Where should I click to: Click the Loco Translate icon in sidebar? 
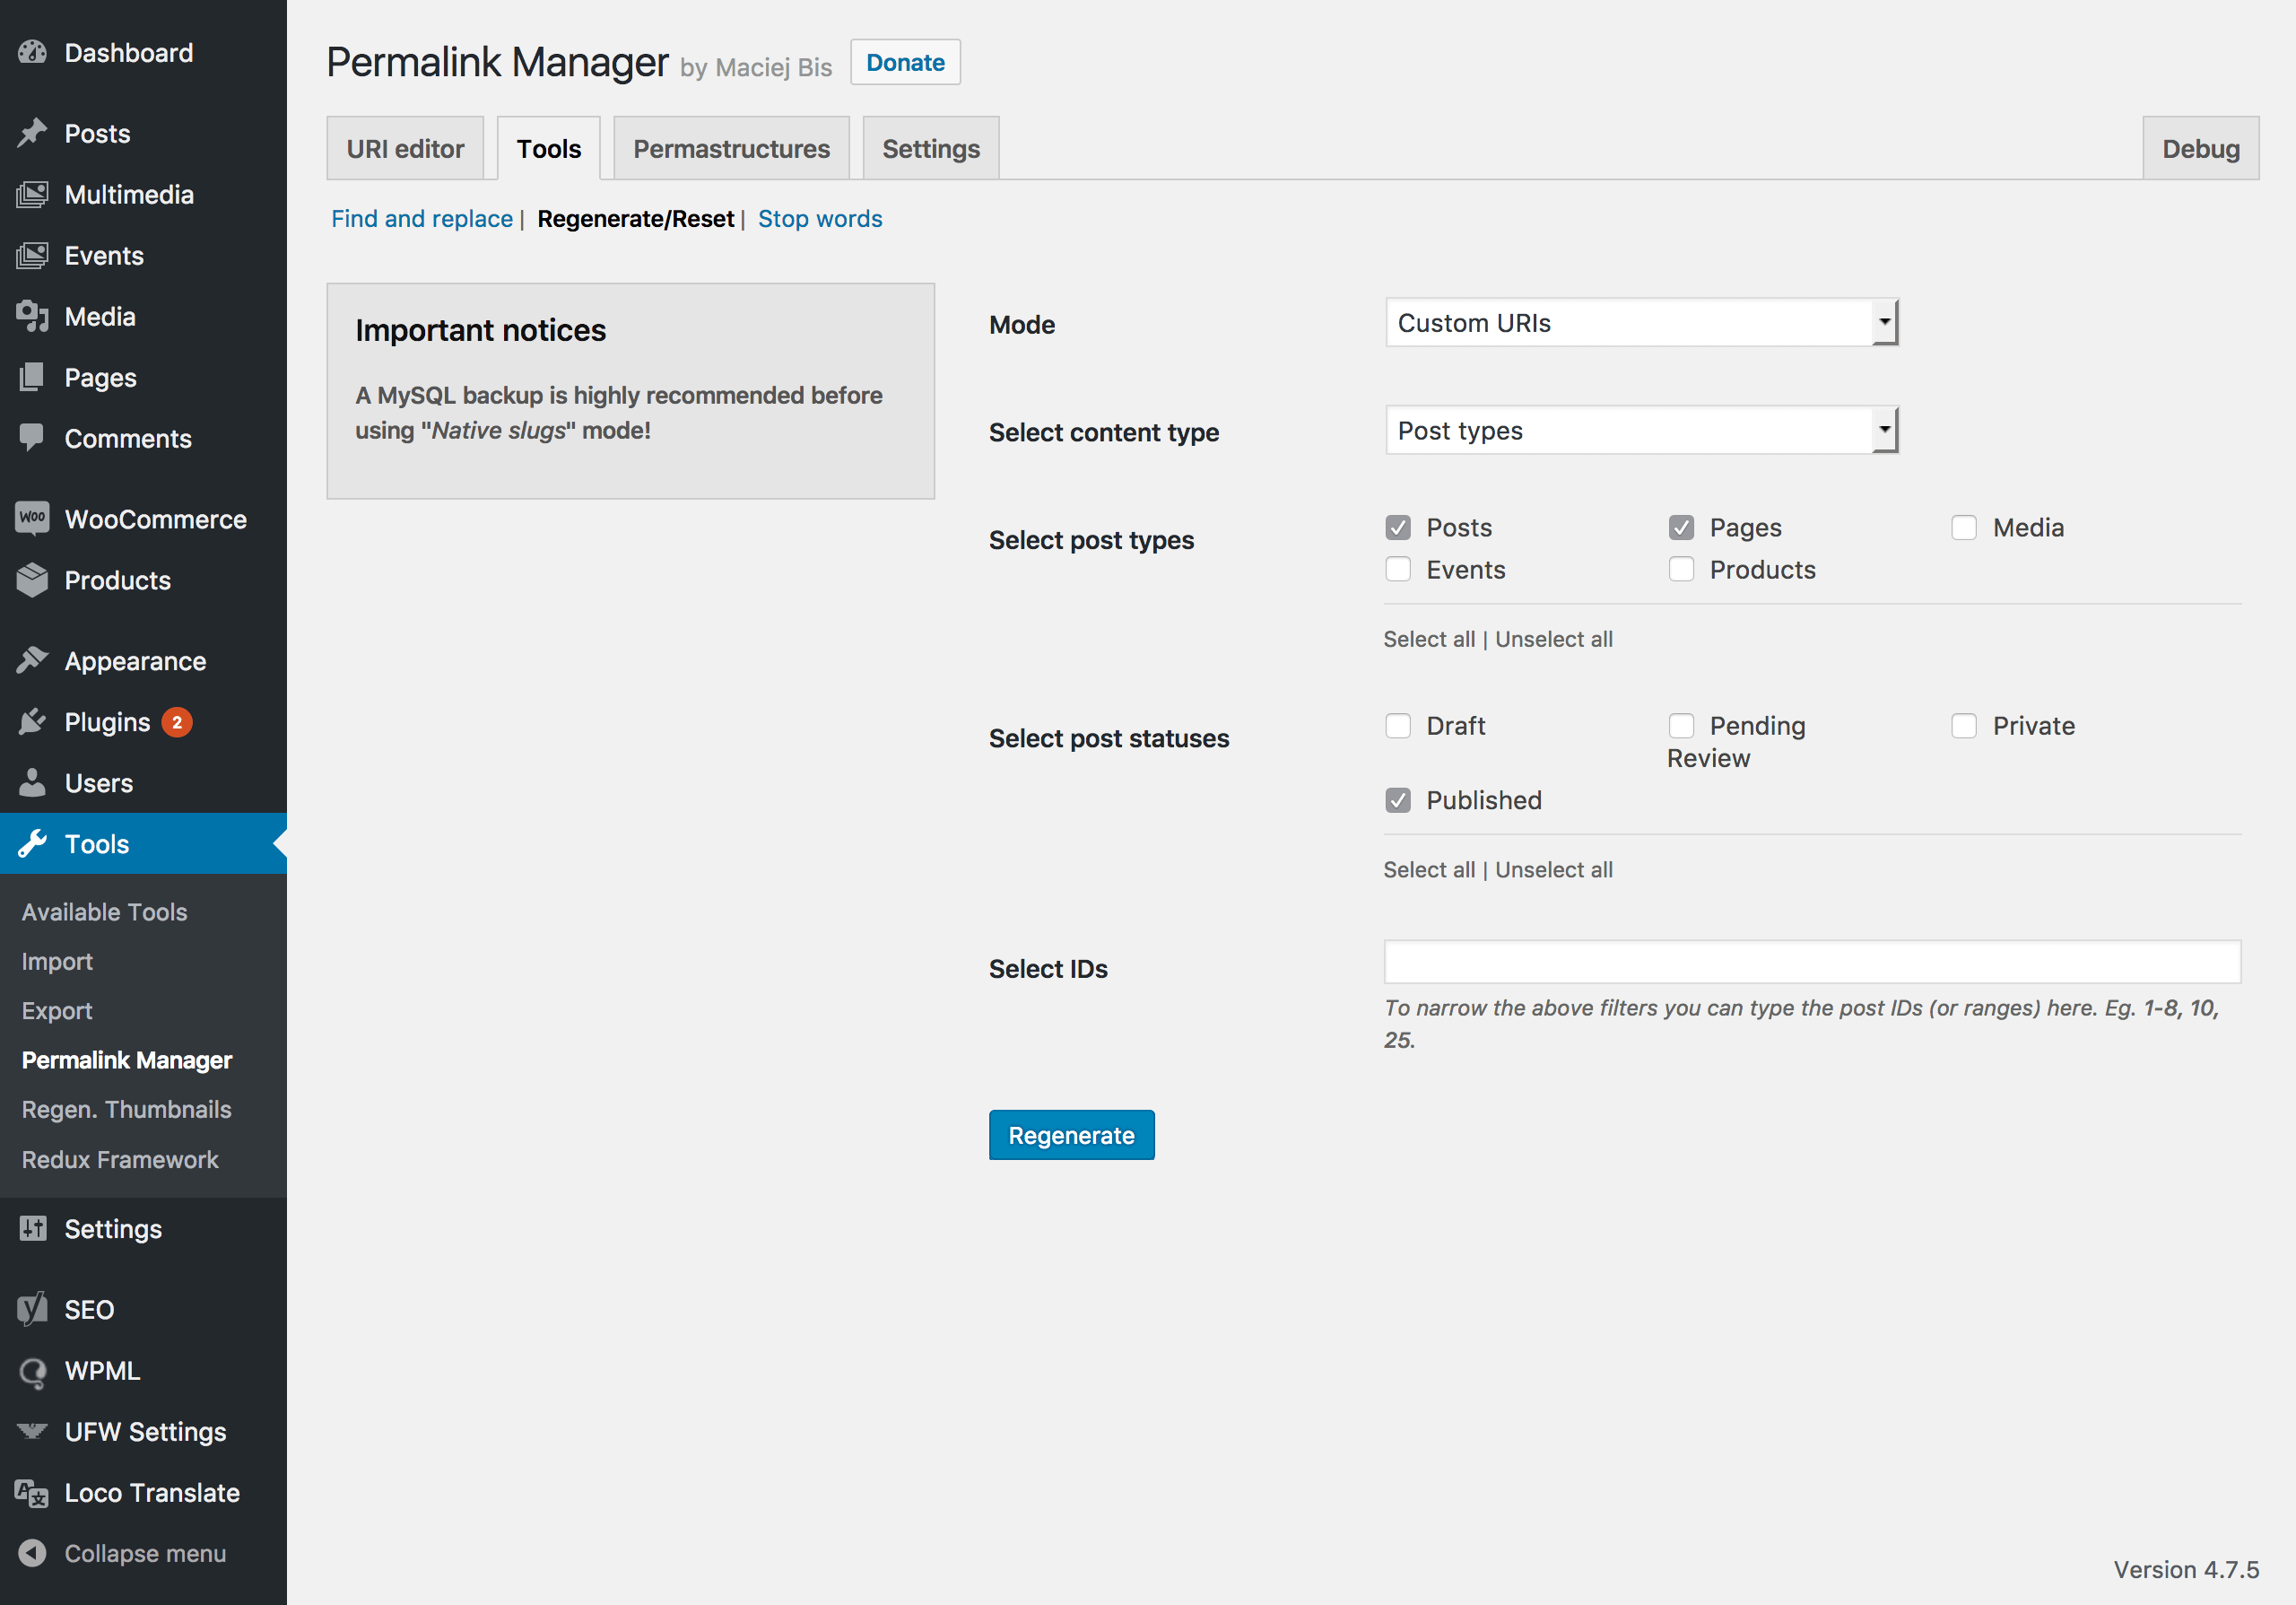point(33,1492)
